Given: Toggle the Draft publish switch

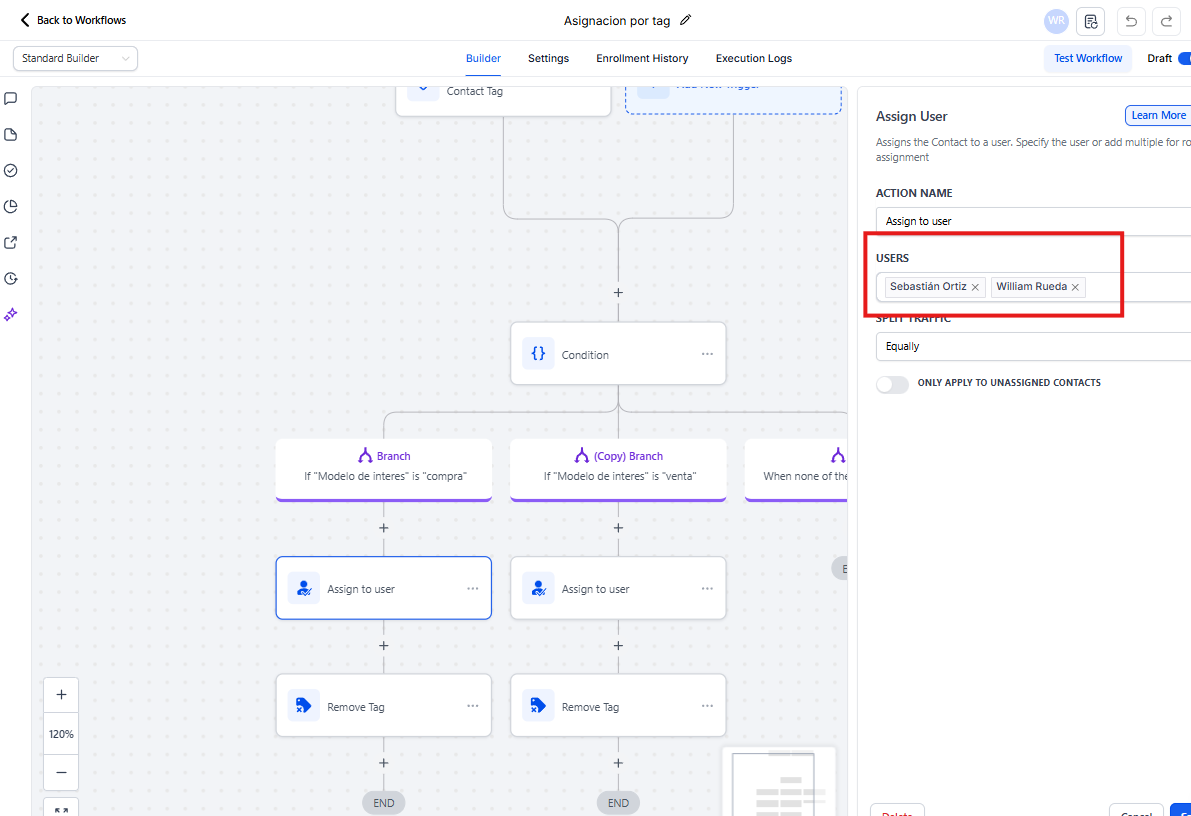Looking at the screenshot, I should (x=1184, y=59).
